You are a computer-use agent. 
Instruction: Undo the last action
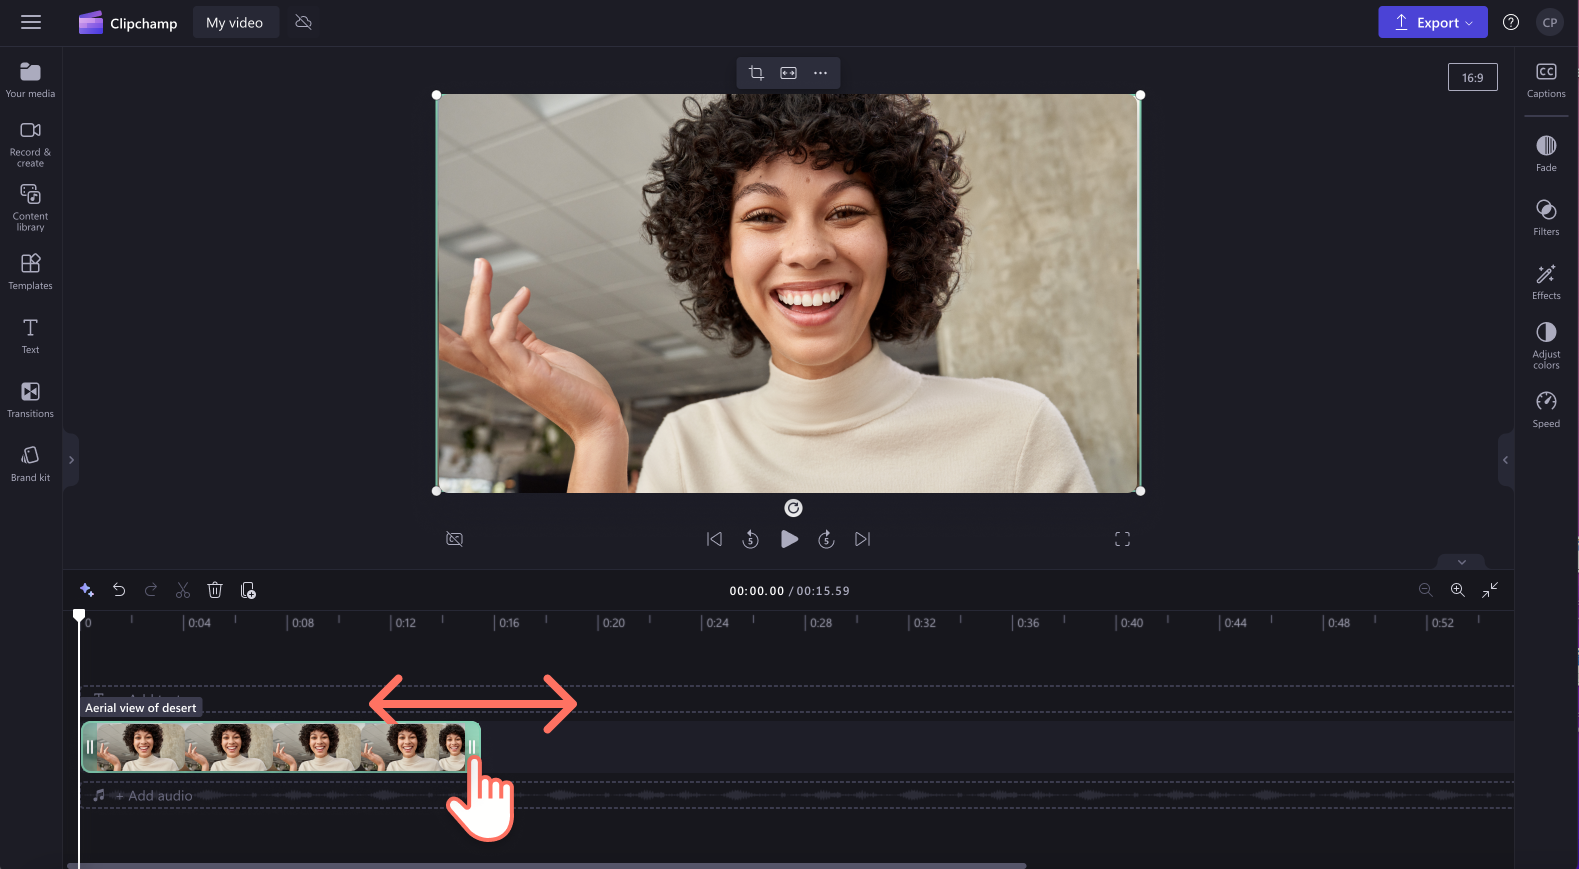tap(119, 590)
